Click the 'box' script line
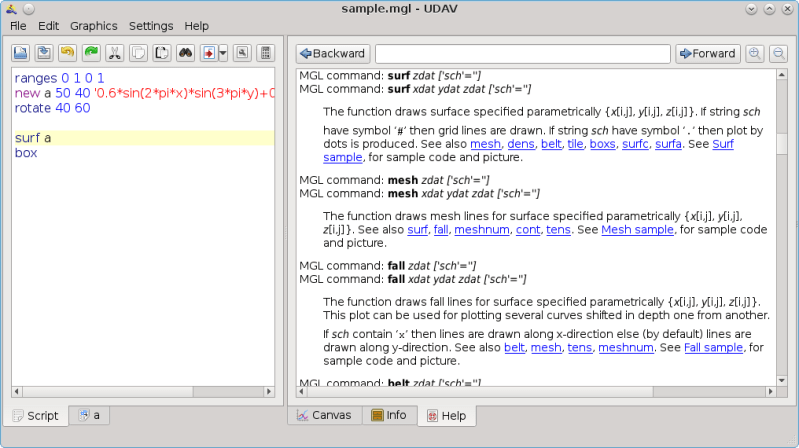 (143, 153)
